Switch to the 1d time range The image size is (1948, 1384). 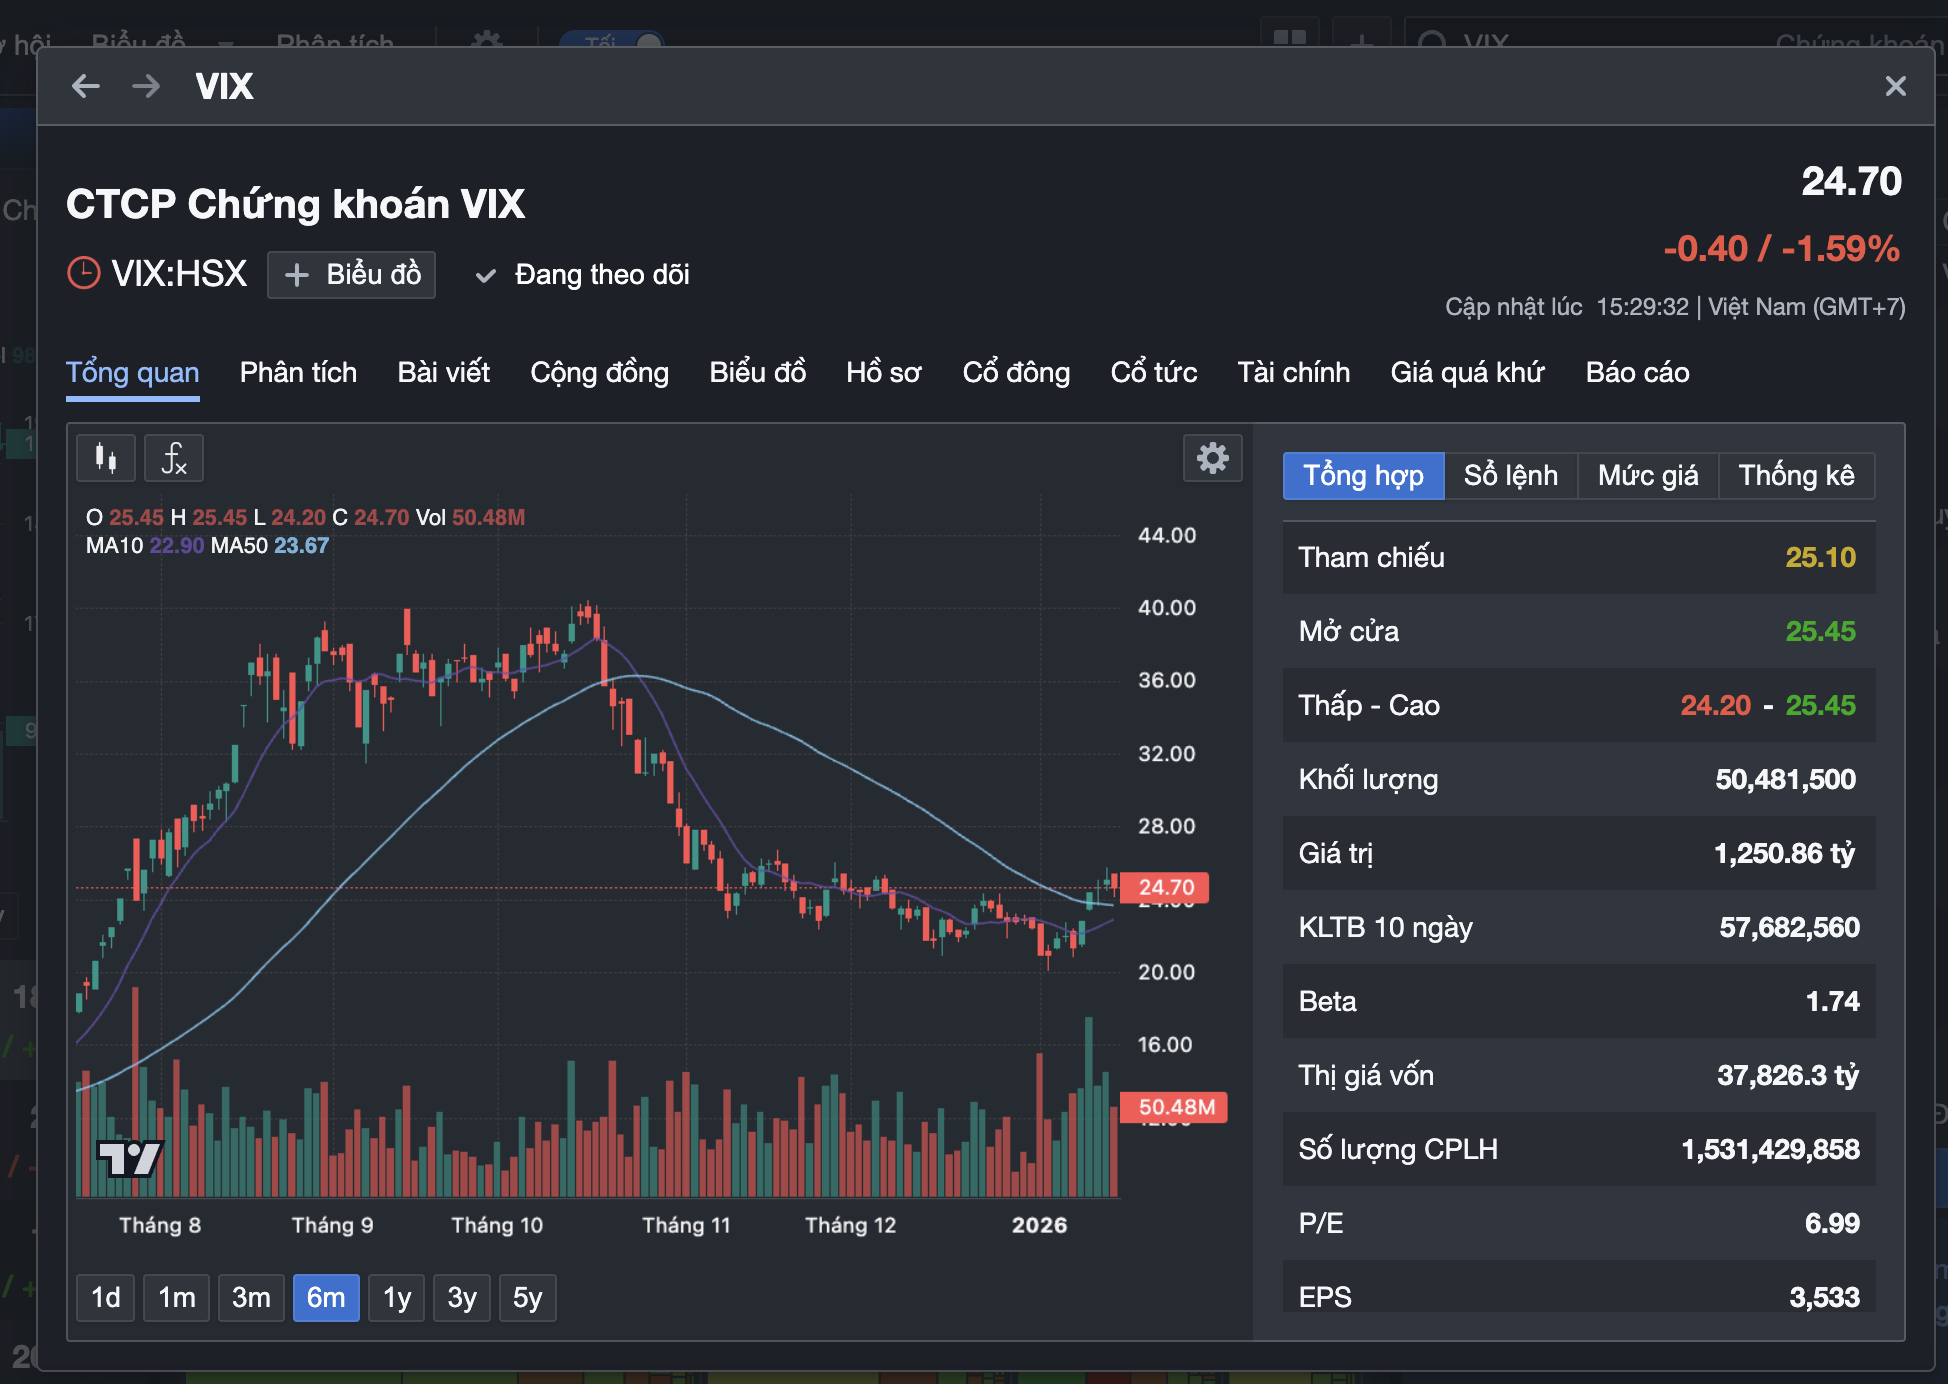pos(105,1297)
